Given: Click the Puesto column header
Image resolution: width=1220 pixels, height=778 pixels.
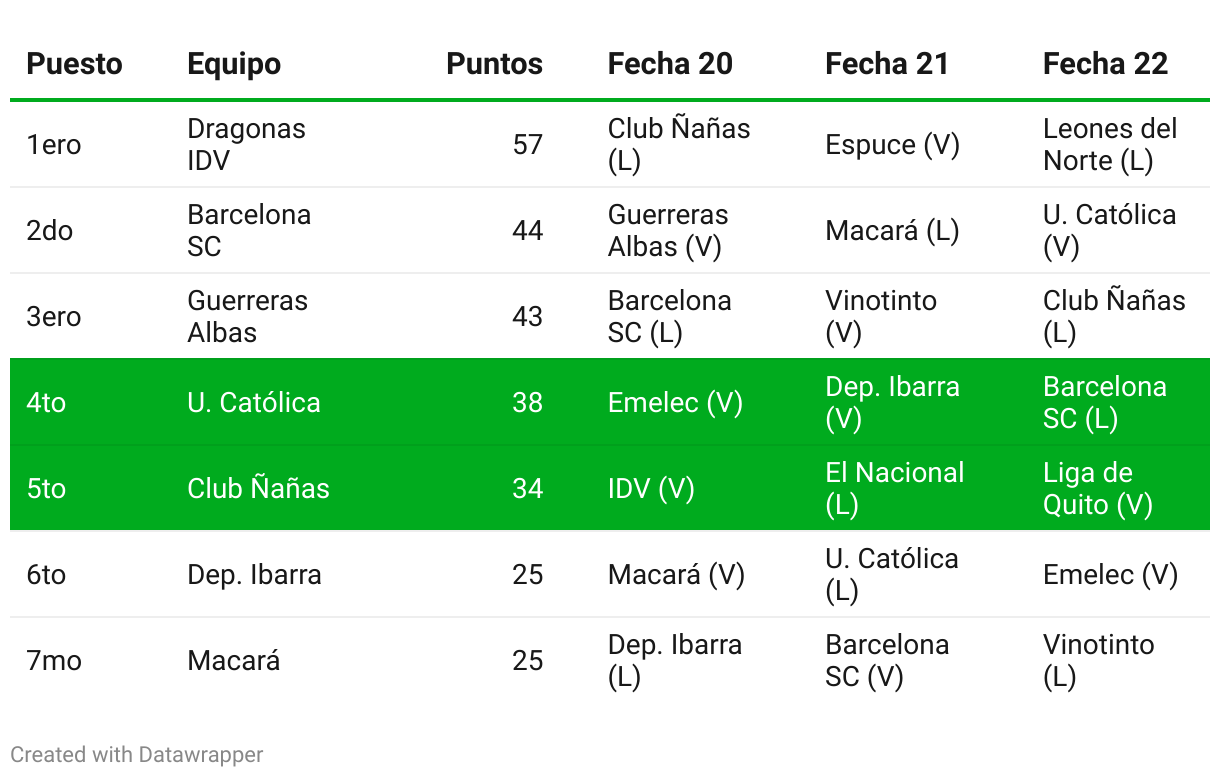Looking at the screenshot, I should (74, 64).
